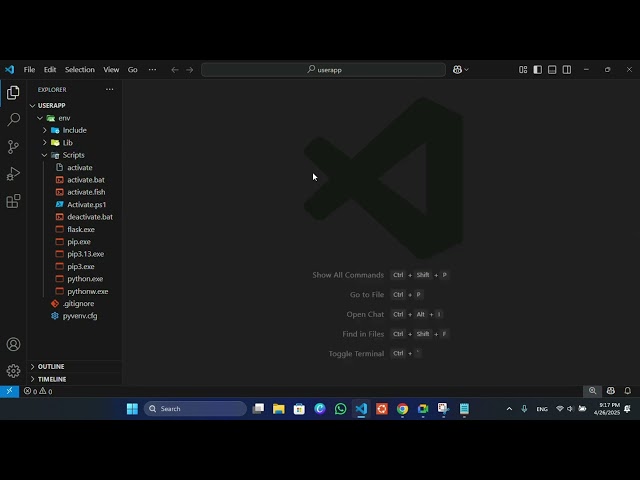The image size is (640, 480).
Task: Open Google Chrome from taskbar
Action: (x=402, y=409)
